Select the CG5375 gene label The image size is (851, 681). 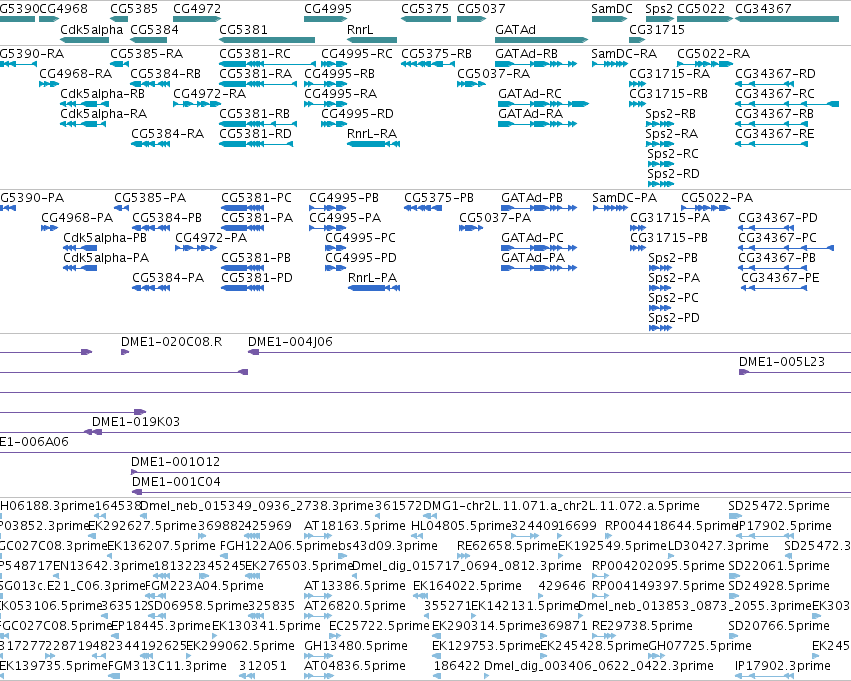[425, 9]
